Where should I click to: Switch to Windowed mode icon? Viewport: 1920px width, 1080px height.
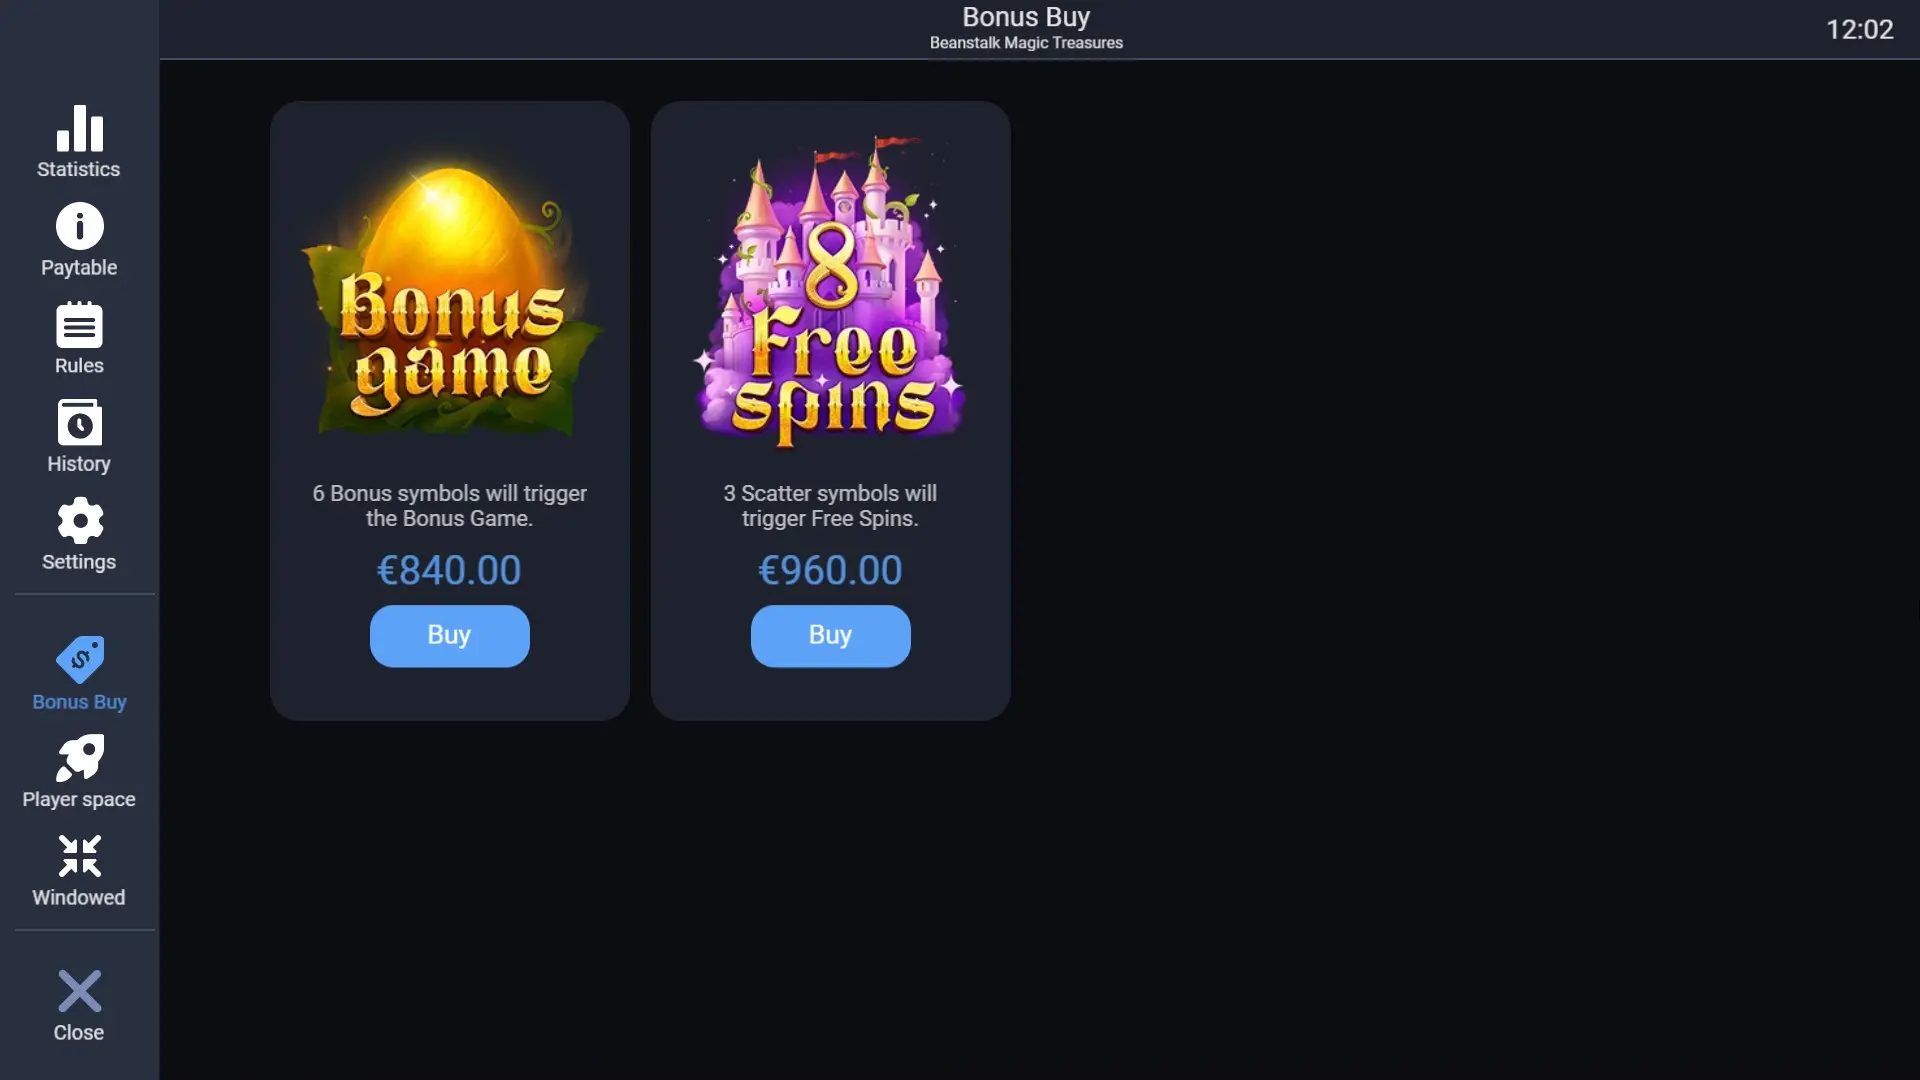pos(79,856)
